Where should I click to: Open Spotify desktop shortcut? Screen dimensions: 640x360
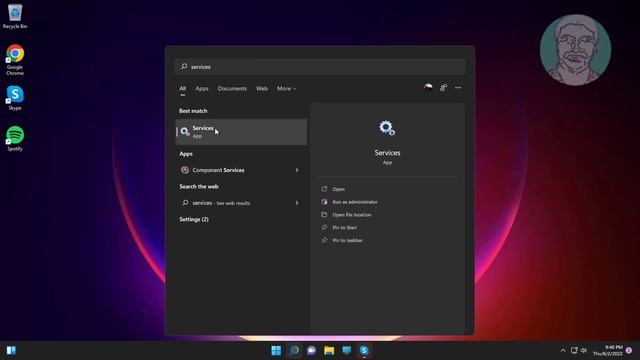(15, 139)
